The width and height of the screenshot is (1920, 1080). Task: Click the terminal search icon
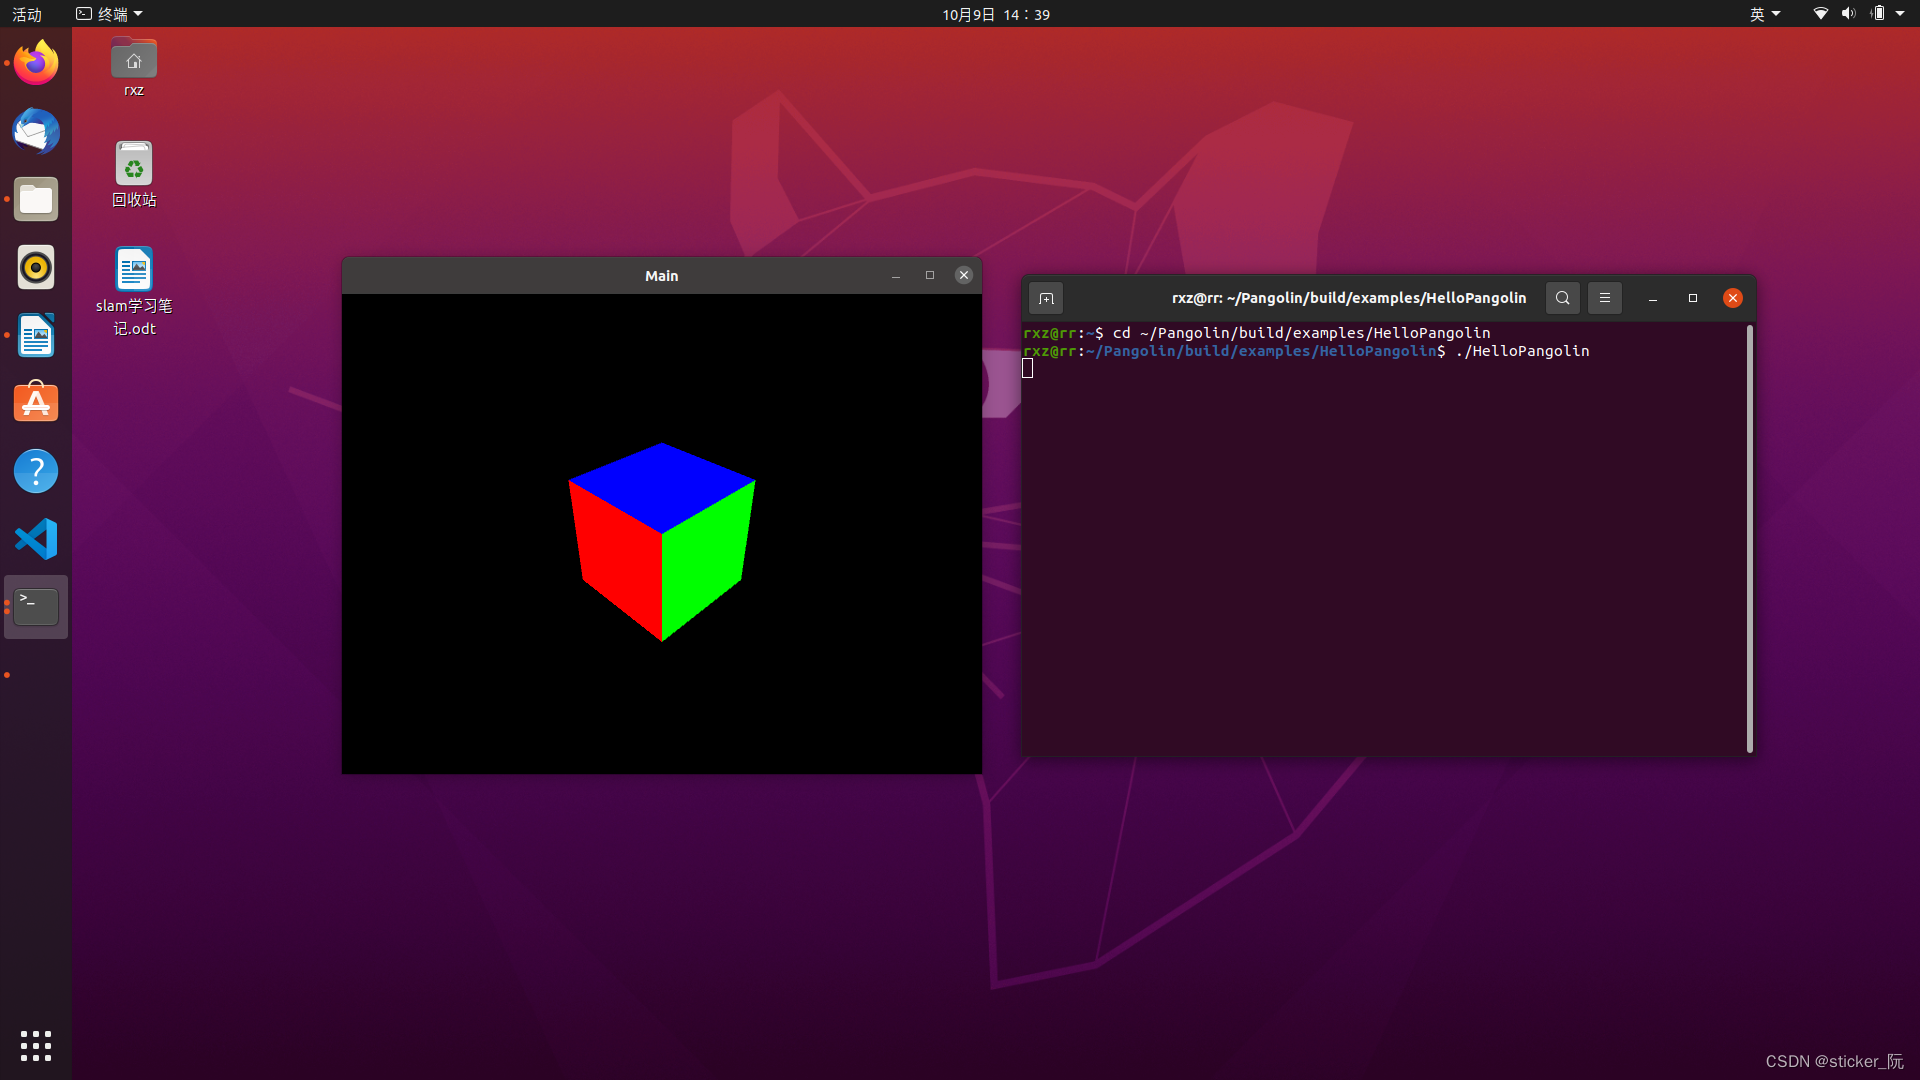point(1562,298)
